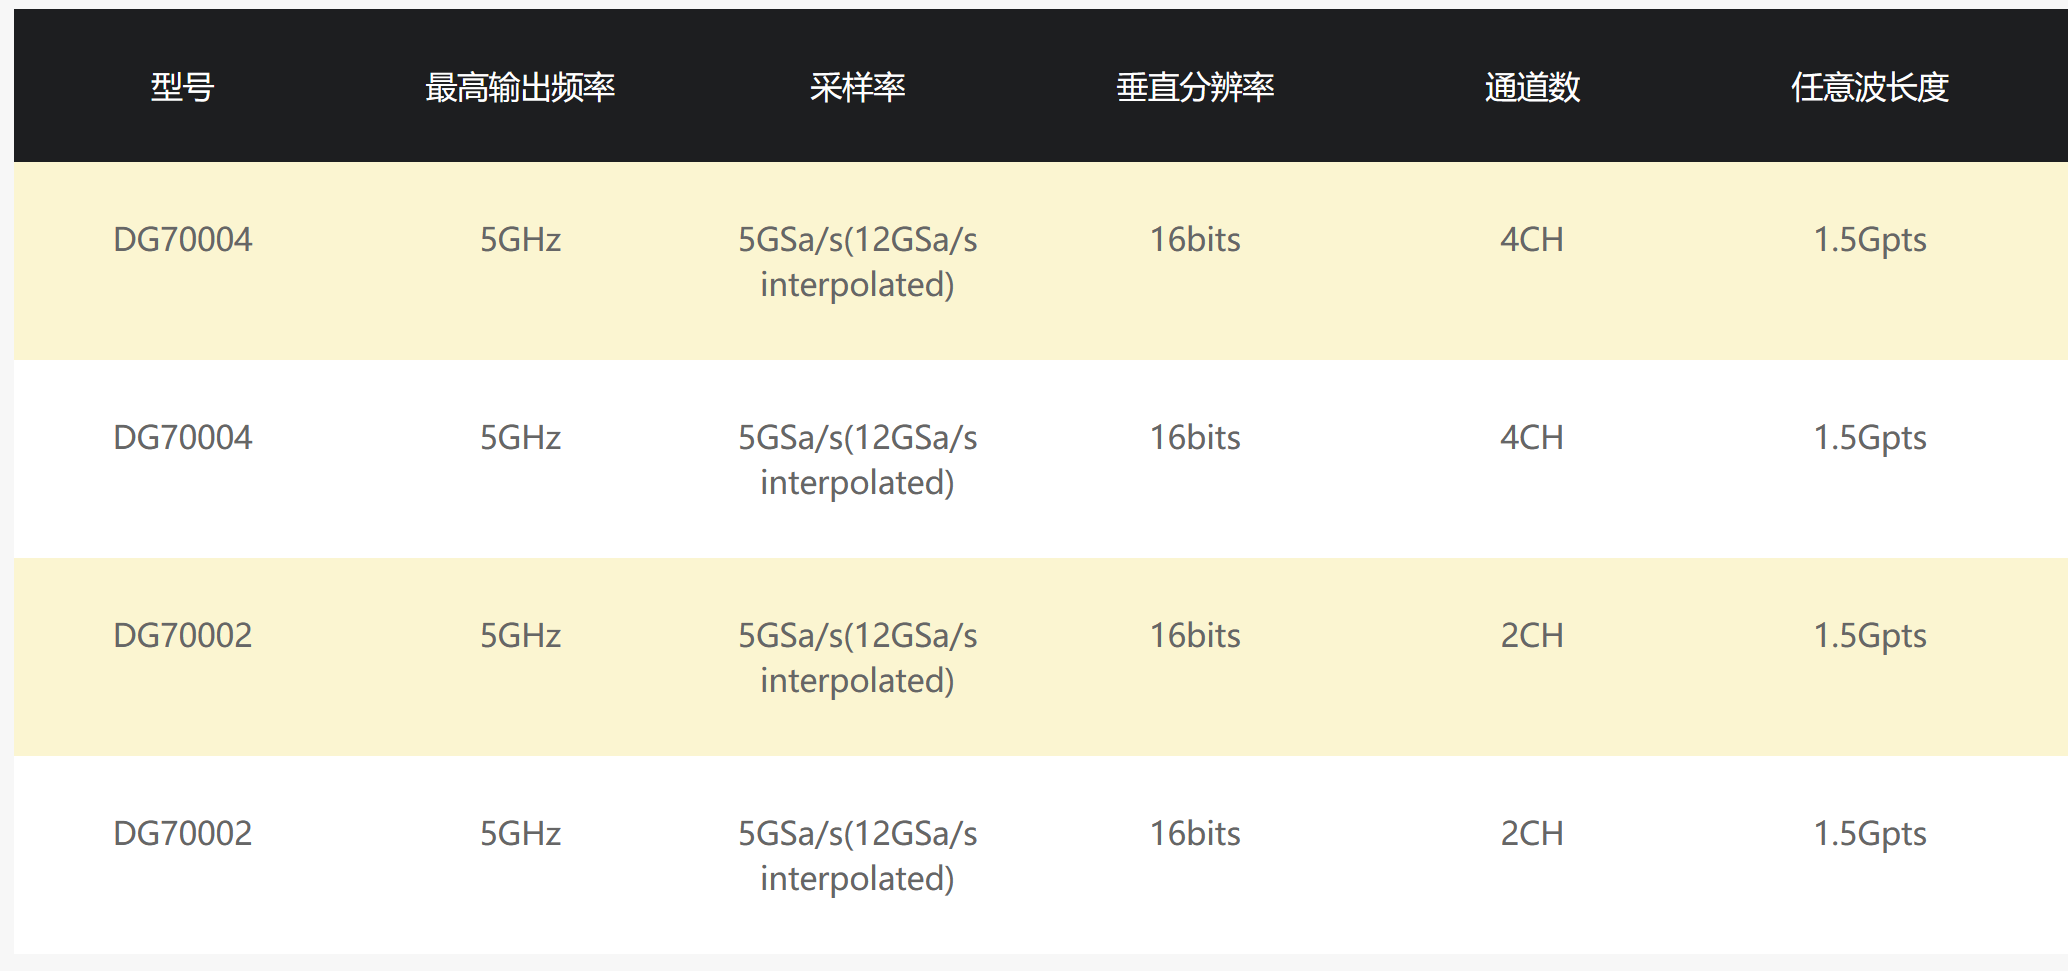Click 1.5Gpts in the white DG70004 row
This screenshot has height=971, width=2068.
click(1870, 438)
